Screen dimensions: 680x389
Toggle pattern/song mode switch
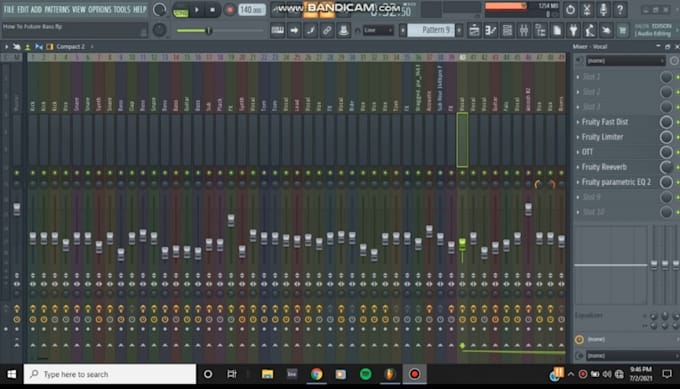click(180, 10)
